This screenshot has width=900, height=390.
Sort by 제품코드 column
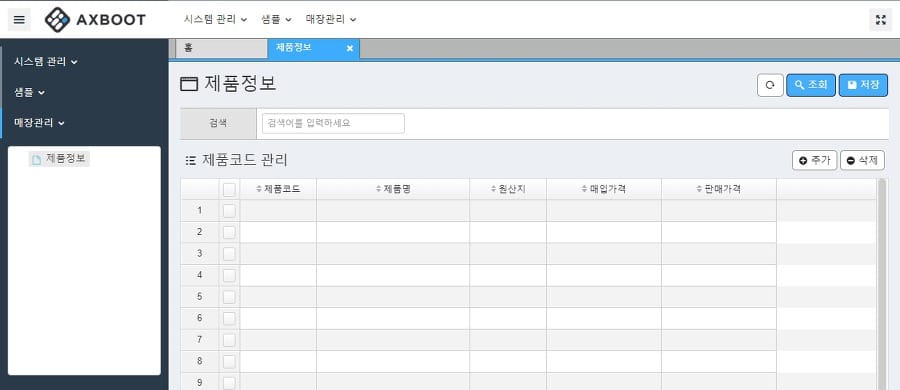tap(278, 189)
